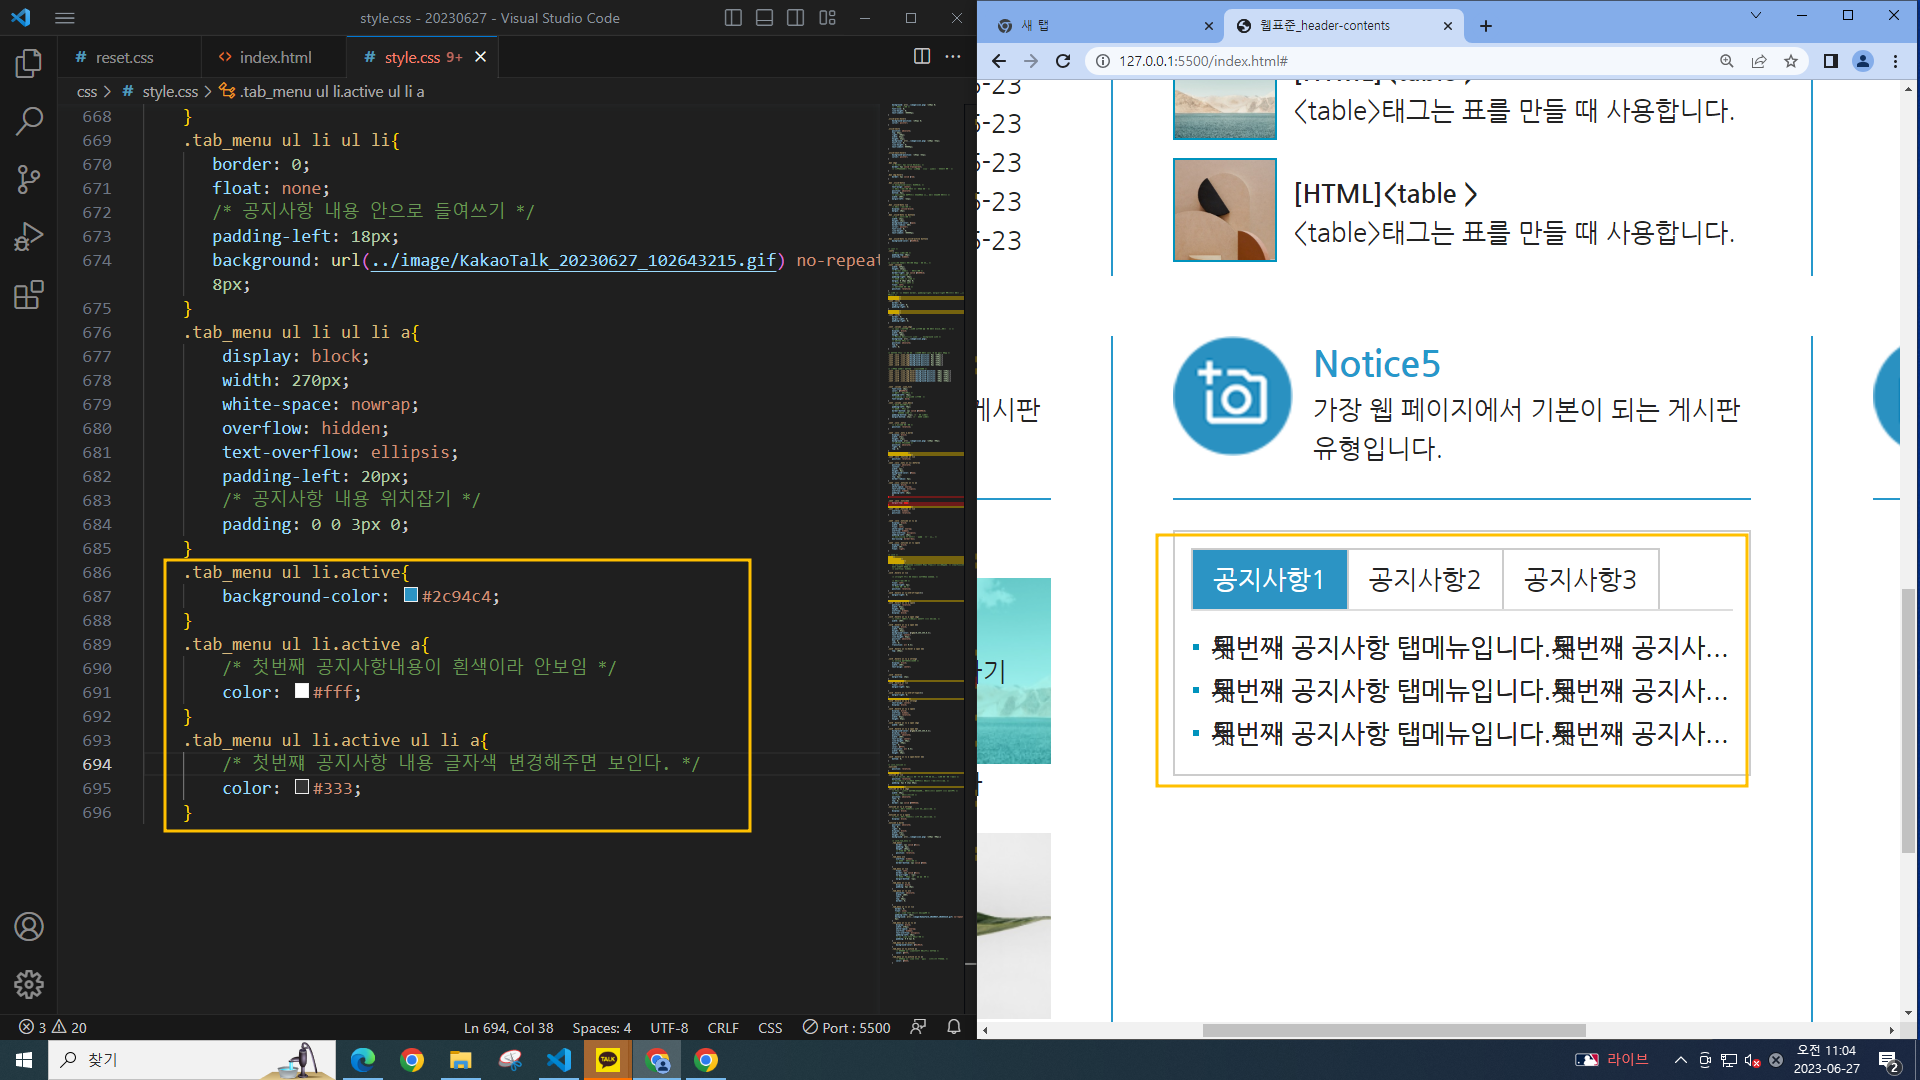Toggle the Panel layout button in title bar
This screenshot has height=1080, width=1920.
(764, 18)
